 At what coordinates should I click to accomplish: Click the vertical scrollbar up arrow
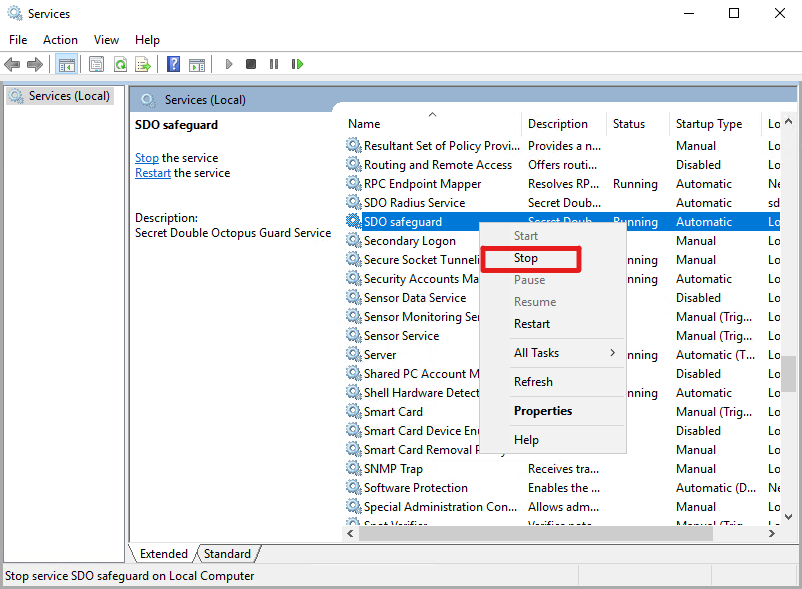[x=789, y=122]
